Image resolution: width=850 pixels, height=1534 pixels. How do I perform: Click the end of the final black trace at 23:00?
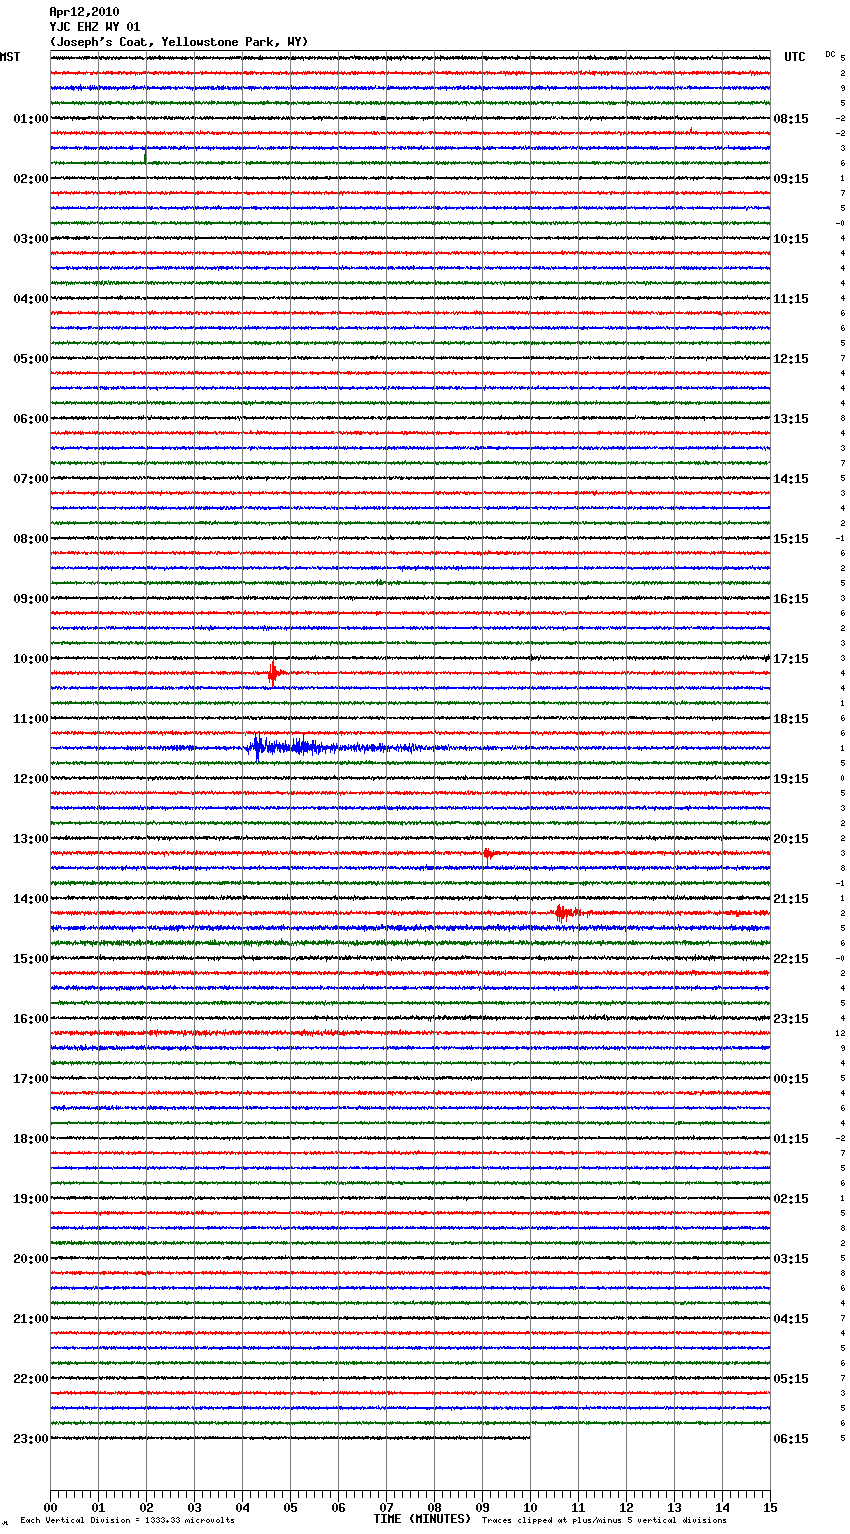click(x=529, y=1438)
